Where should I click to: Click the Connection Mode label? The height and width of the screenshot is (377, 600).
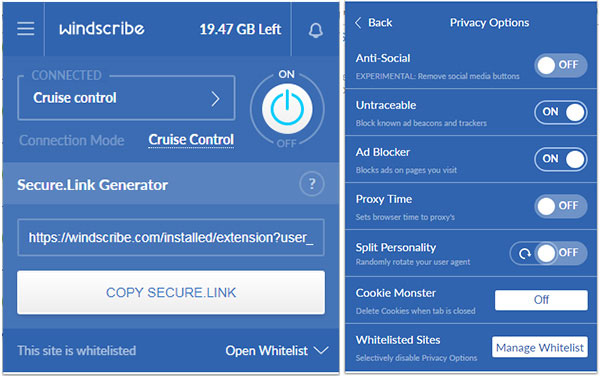click(72, 140)
